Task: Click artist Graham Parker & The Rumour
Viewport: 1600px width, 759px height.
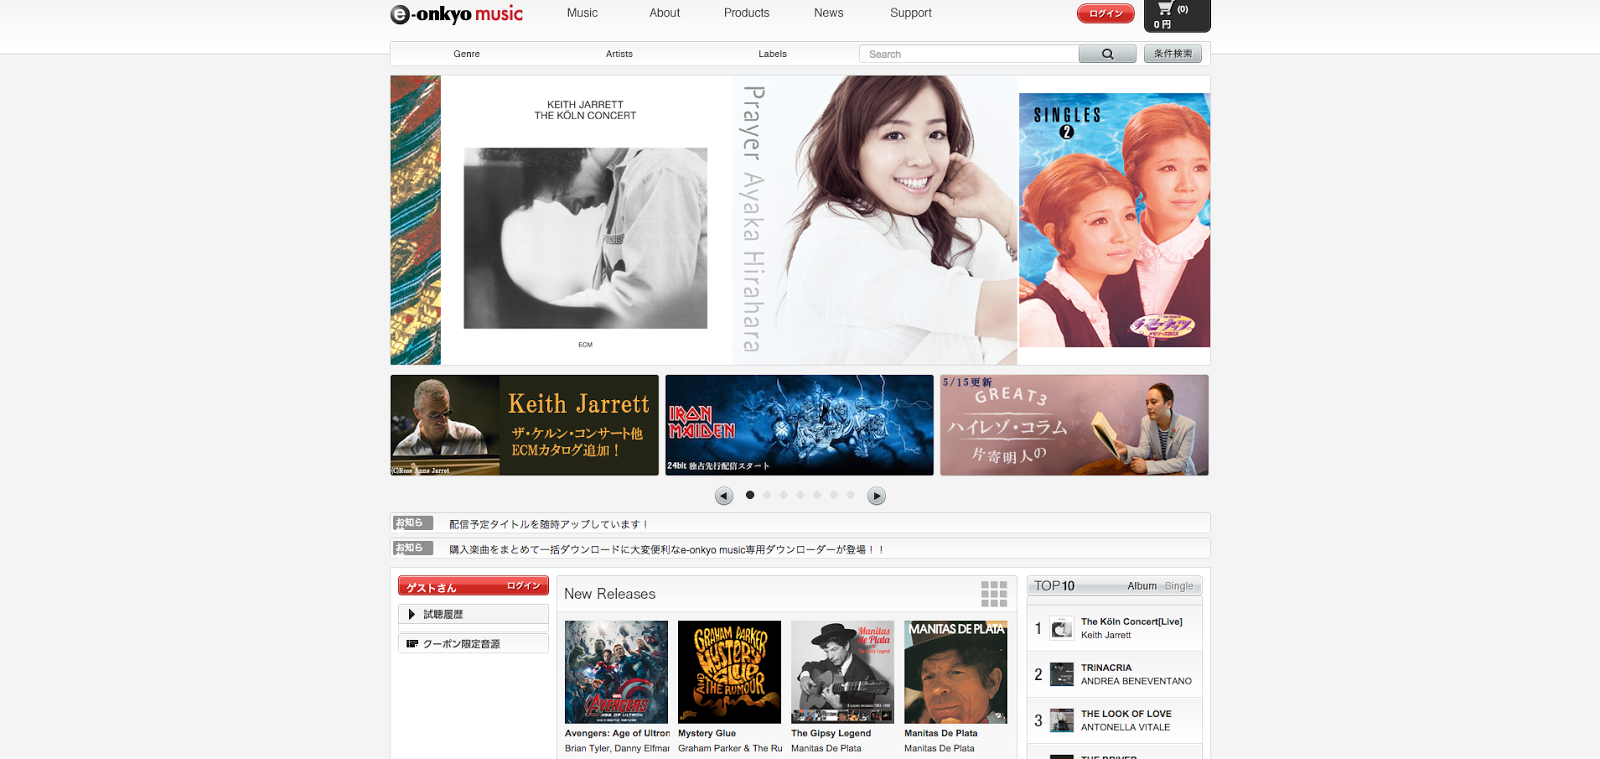Action: (730, 748)
